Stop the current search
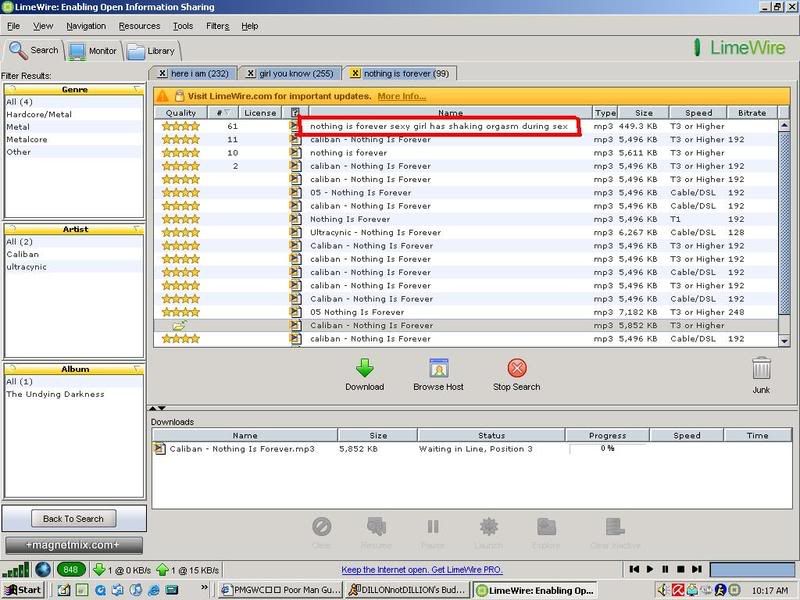 (516, 375)
